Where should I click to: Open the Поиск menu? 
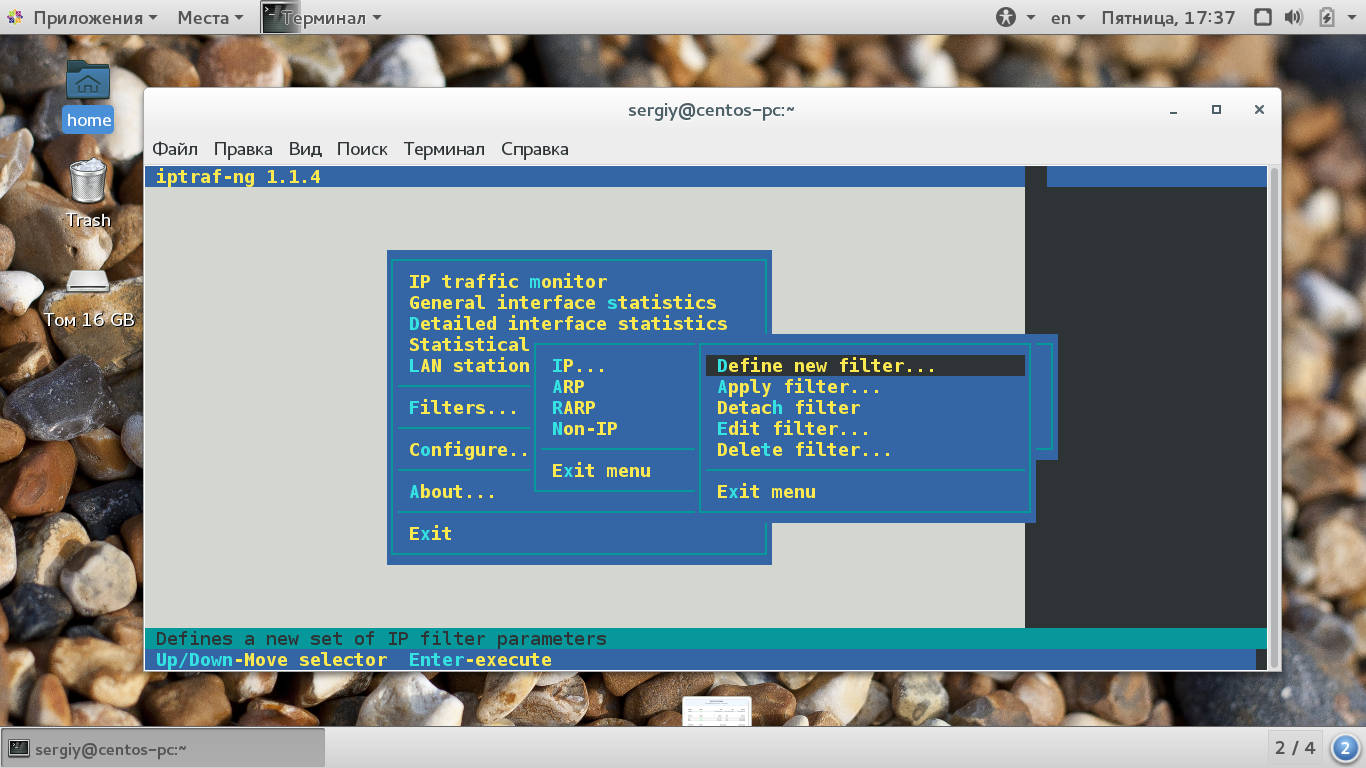[x=362, y=149]
